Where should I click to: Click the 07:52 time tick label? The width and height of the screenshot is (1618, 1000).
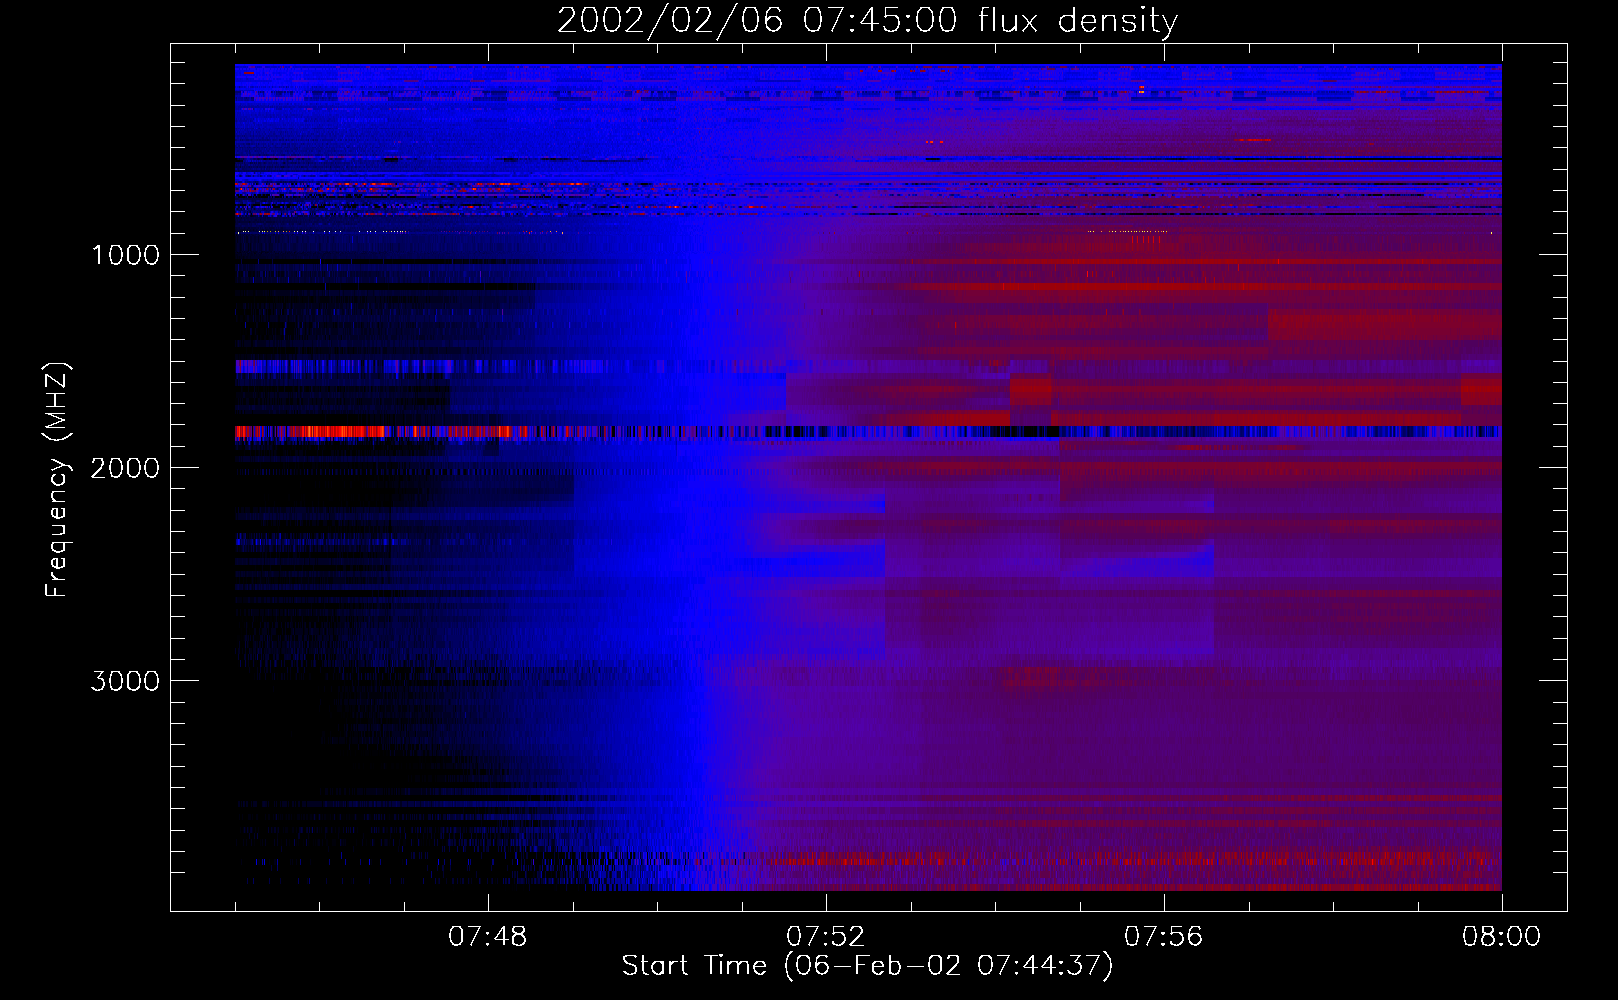[x=826, y=937]
